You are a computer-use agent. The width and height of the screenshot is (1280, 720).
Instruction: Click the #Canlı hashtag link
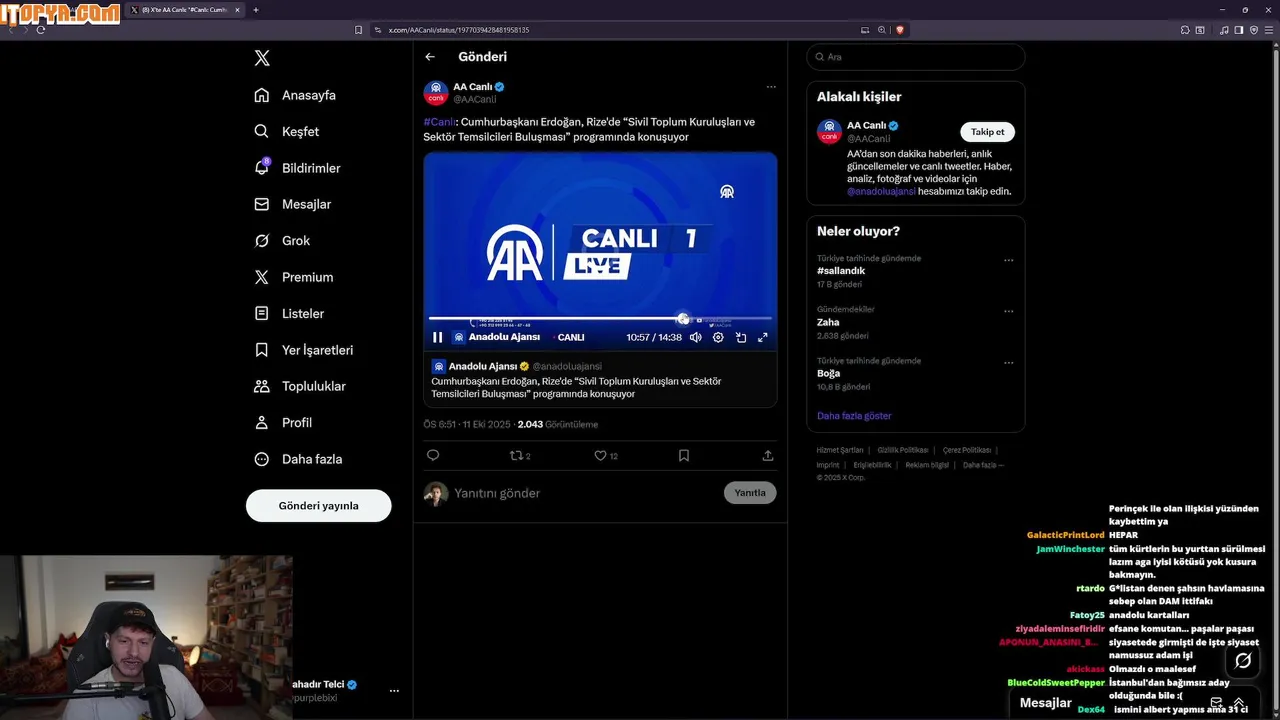click(438, 122)
